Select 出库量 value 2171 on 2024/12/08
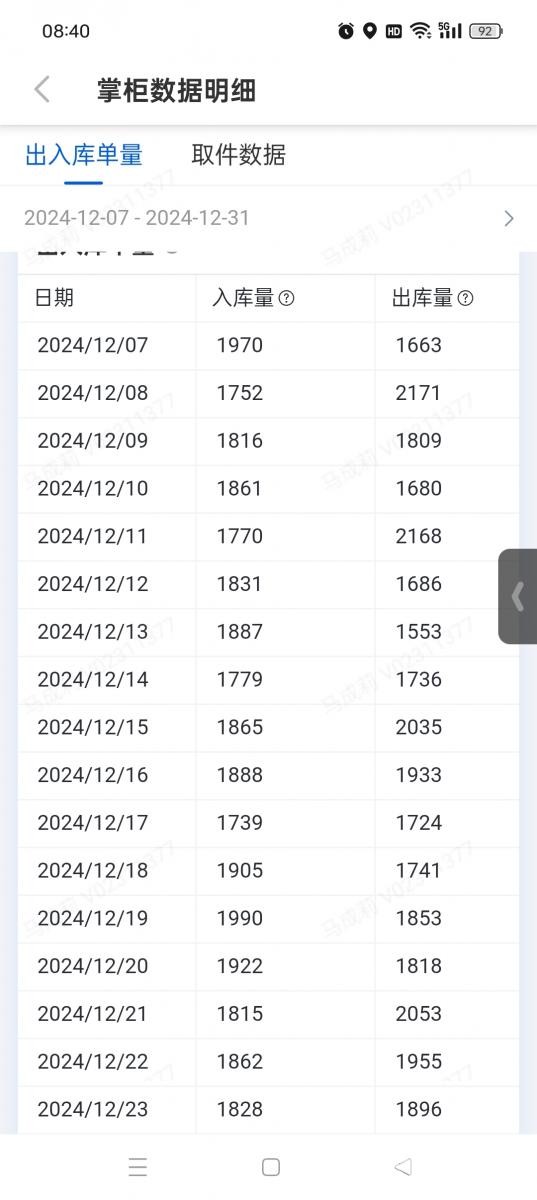This screenshot has width=537, height=1200. point(418,393)
